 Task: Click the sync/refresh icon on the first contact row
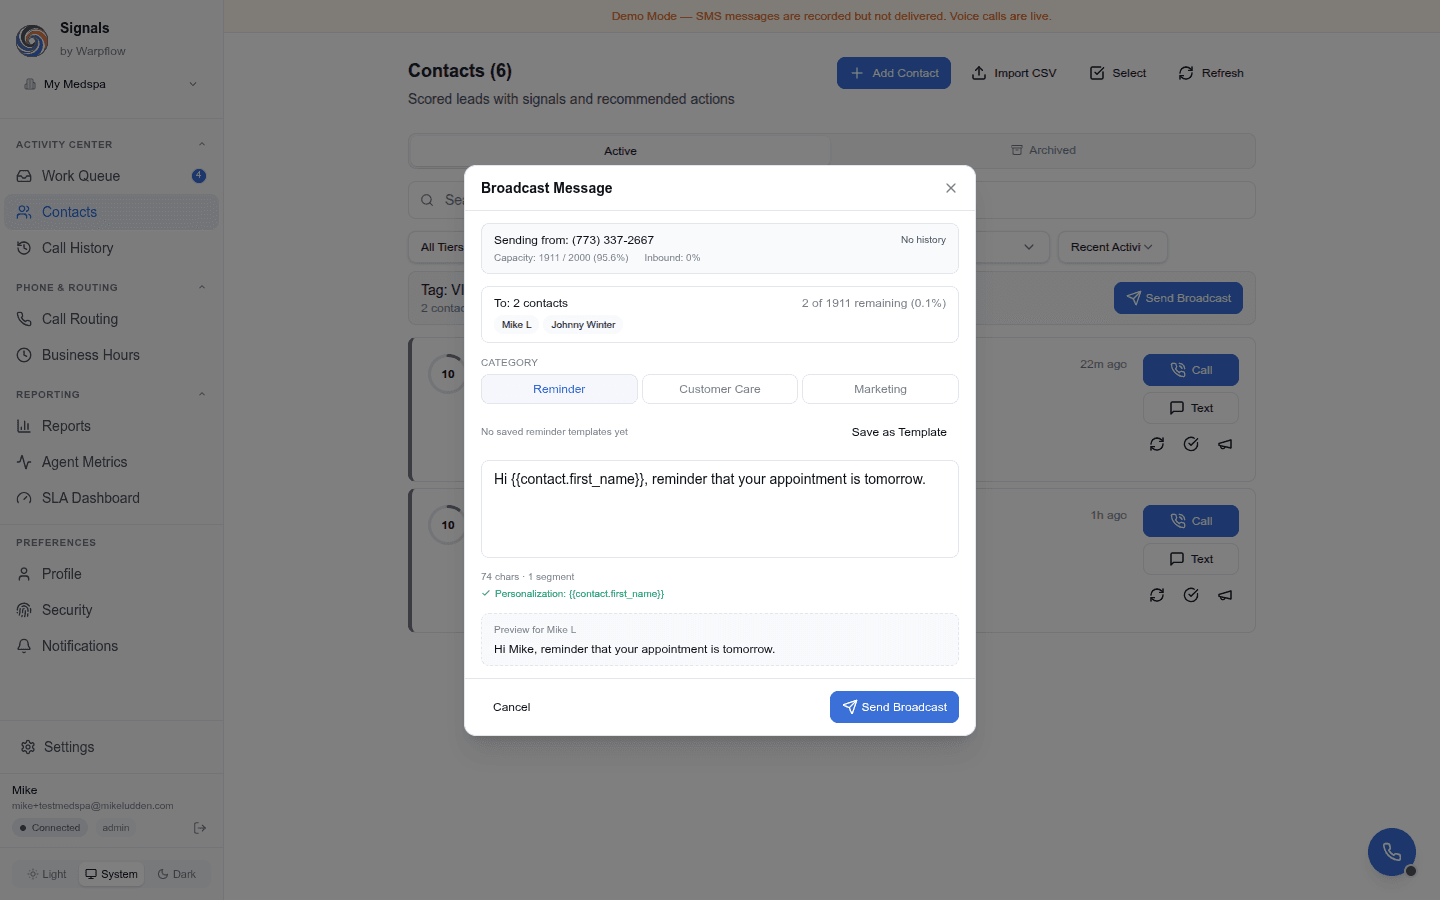1157,444
